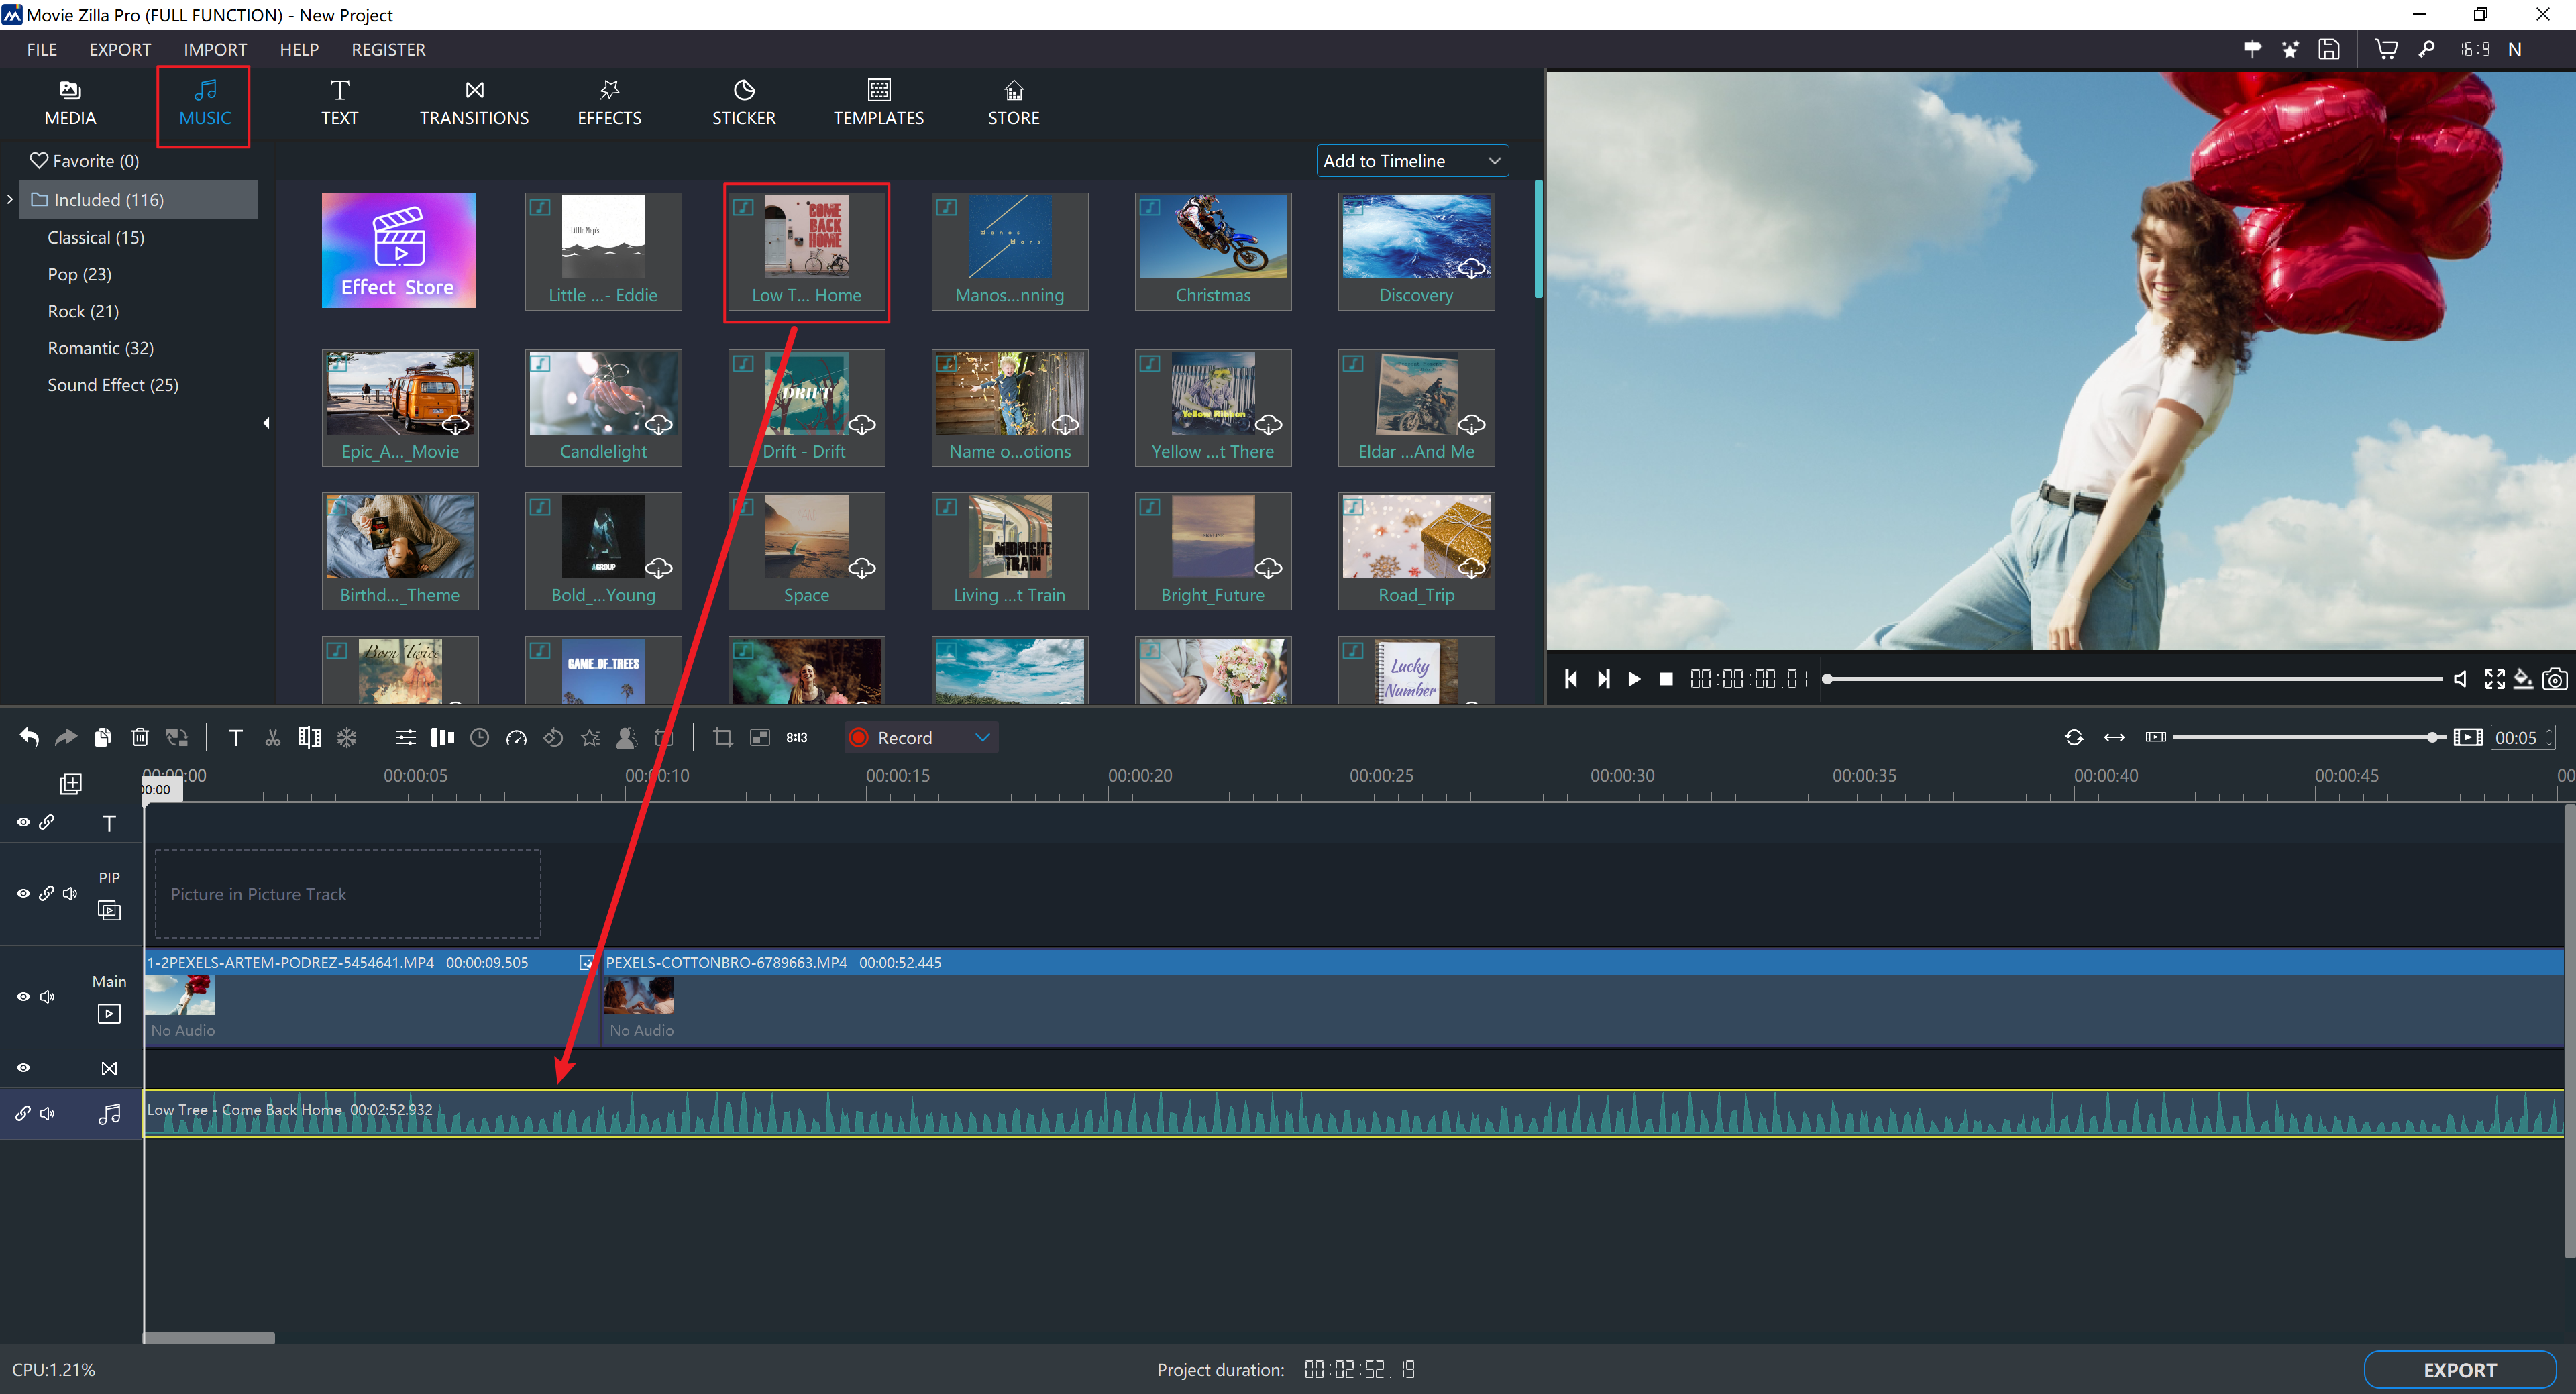Click the fullscreen preview icon
This screenshot has width=2576, height=1394.
point(2493,679)
